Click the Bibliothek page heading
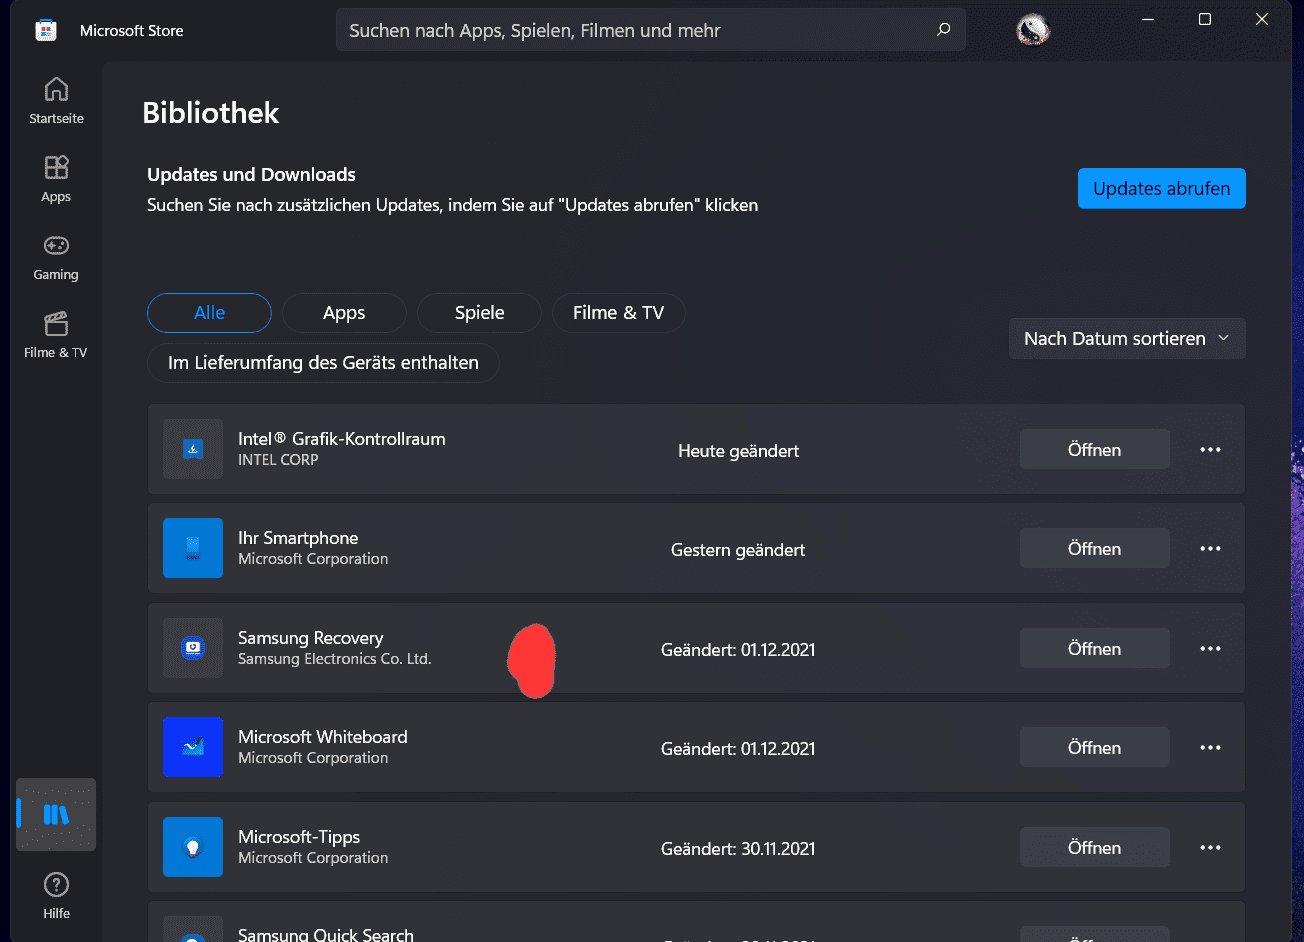The width and height of the screenshot is (1304, 942). [x=211, y=113]
